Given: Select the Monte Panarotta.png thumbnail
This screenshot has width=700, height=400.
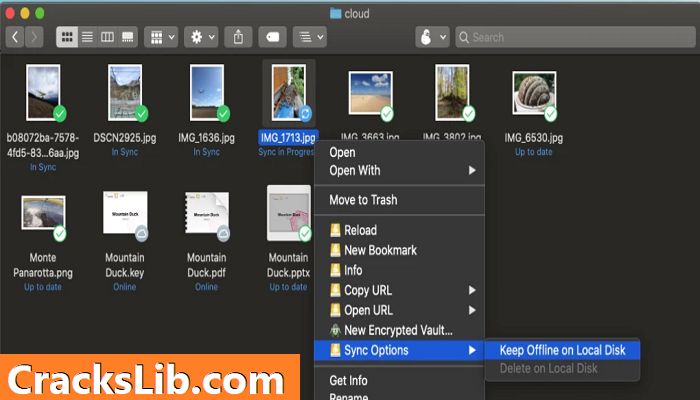Looking at the screenshot, I should 43,213.
